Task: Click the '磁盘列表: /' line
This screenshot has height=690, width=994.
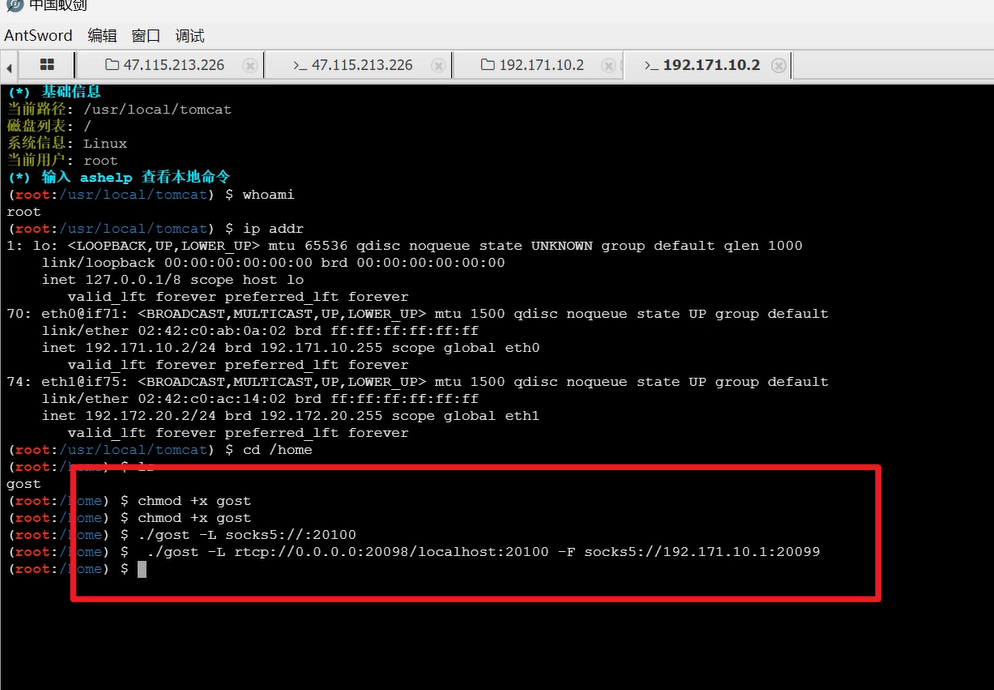Action: pyautogui.click(x=49, y=126)
